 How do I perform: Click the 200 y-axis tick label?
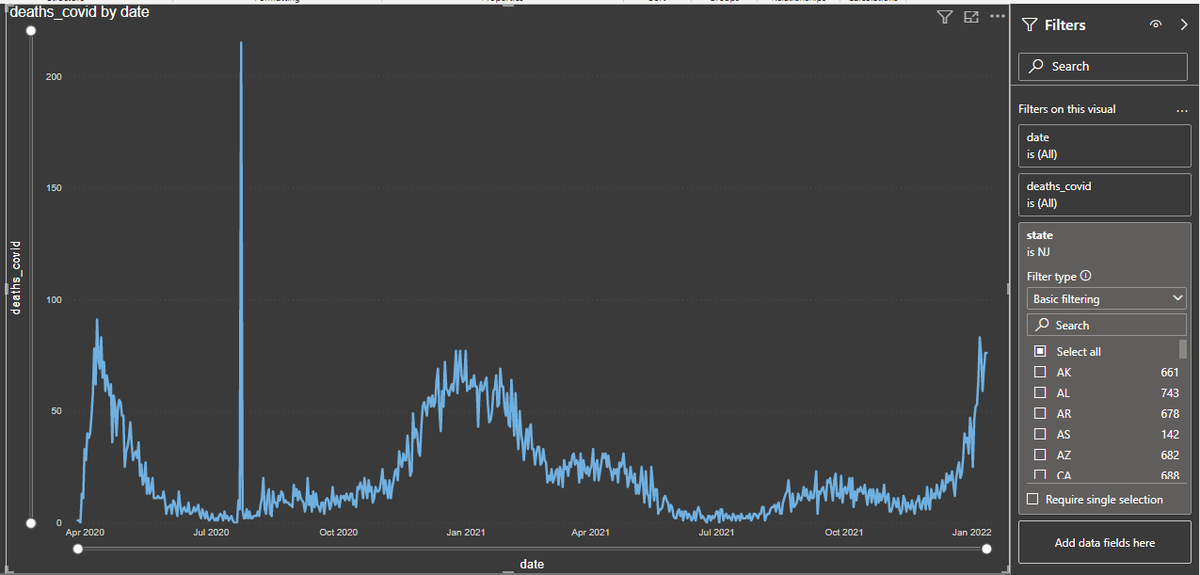point(54,77)
